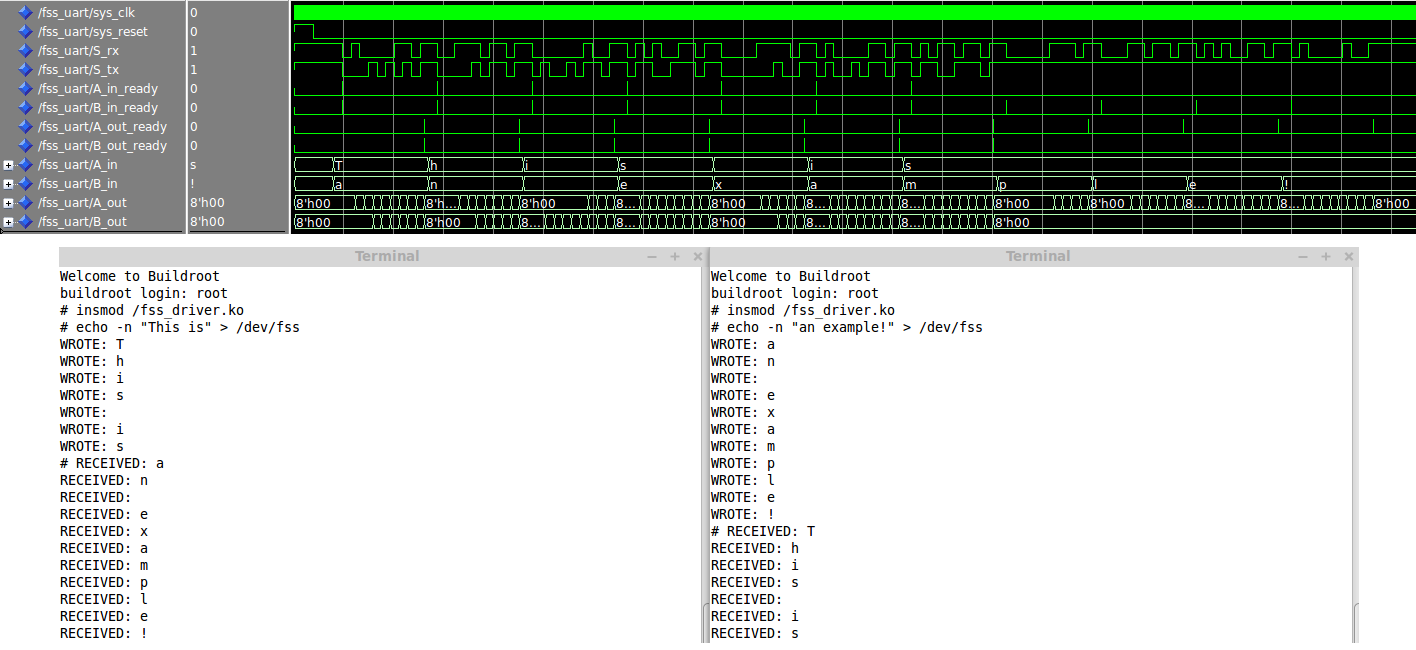The height and width of the screenshot is (650, 1416).
Task: Minimize the right Terminal window
Action: tap(1303, 257)
